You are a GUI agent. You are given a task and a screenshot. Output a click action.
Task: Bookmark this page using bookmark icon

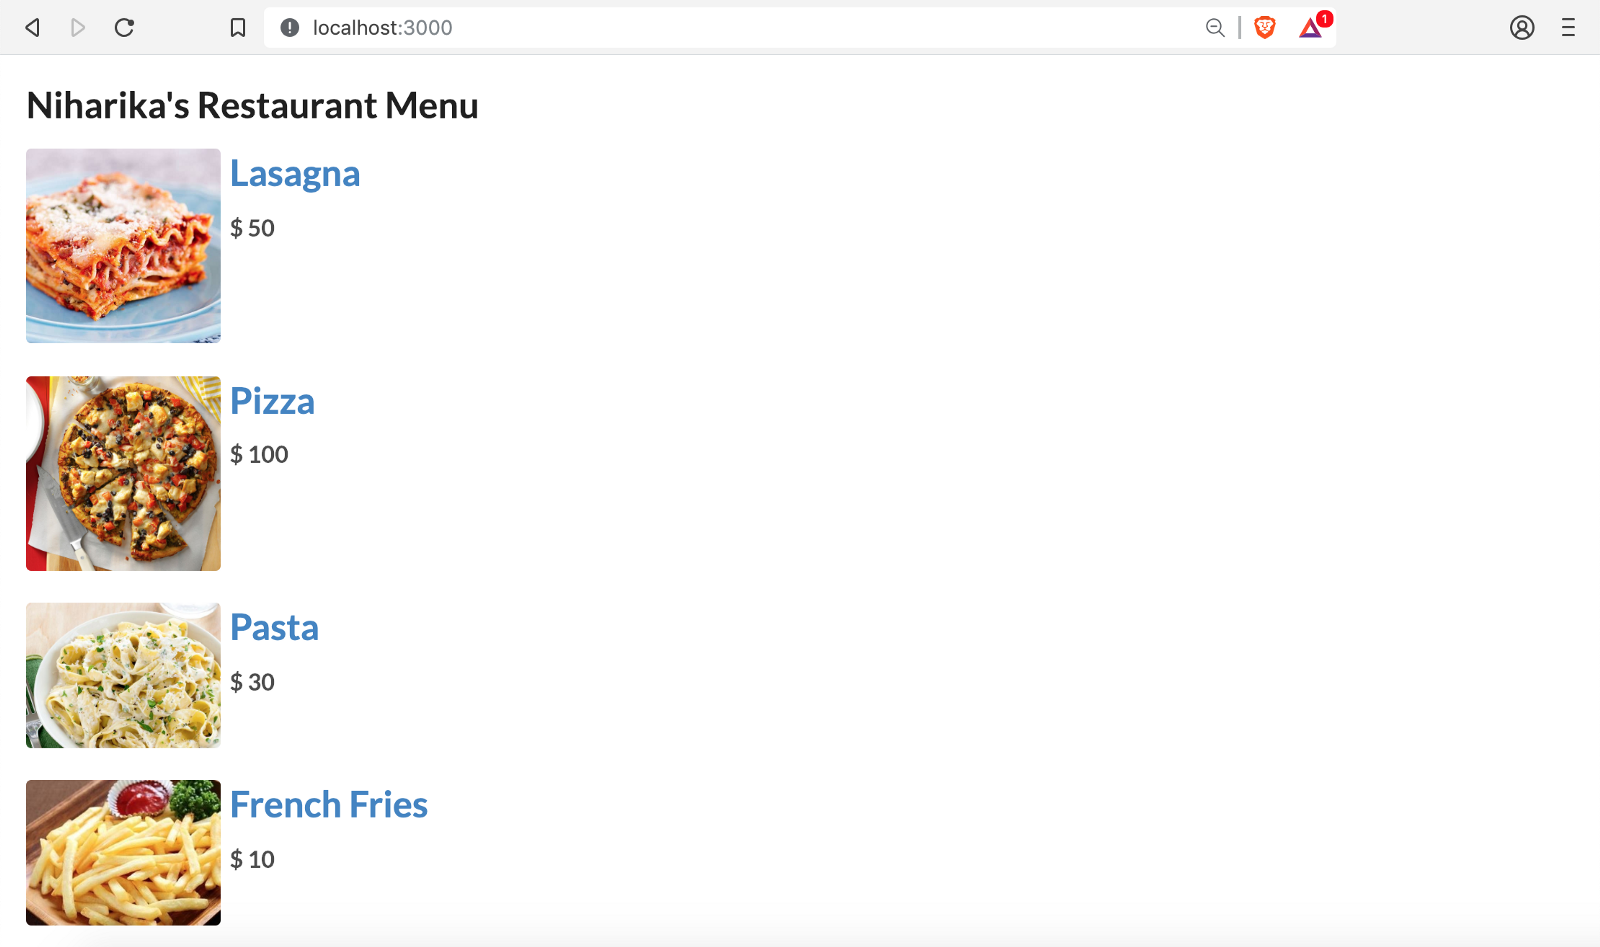pyautogui.click(x=238, y=28)
